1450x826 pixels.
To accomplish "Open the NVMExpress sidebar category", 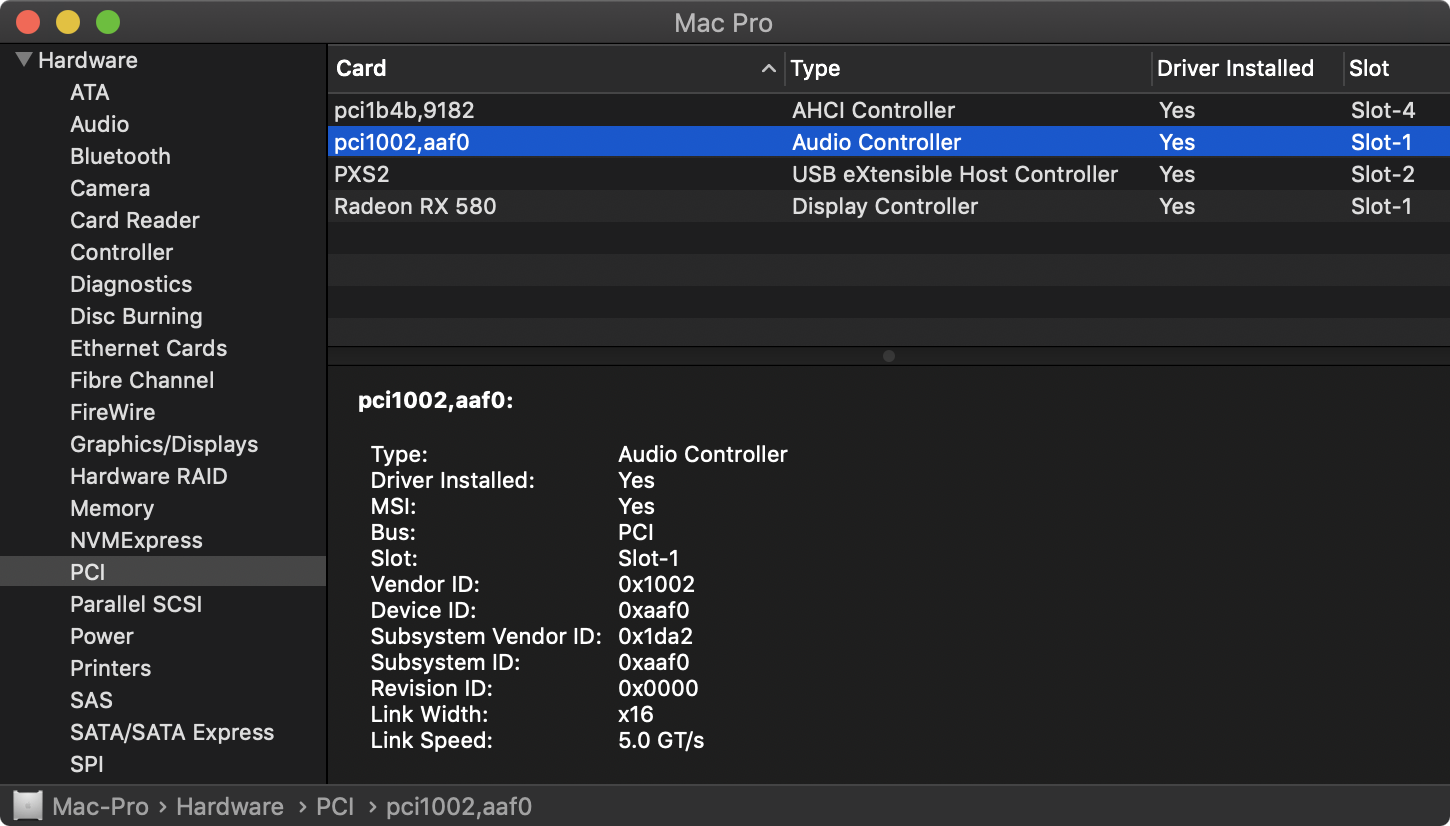I will 136,540.
